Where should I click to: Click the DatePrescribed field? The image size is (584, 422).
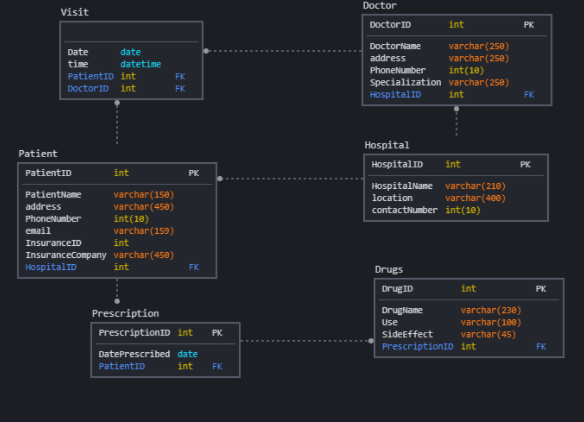134,354
